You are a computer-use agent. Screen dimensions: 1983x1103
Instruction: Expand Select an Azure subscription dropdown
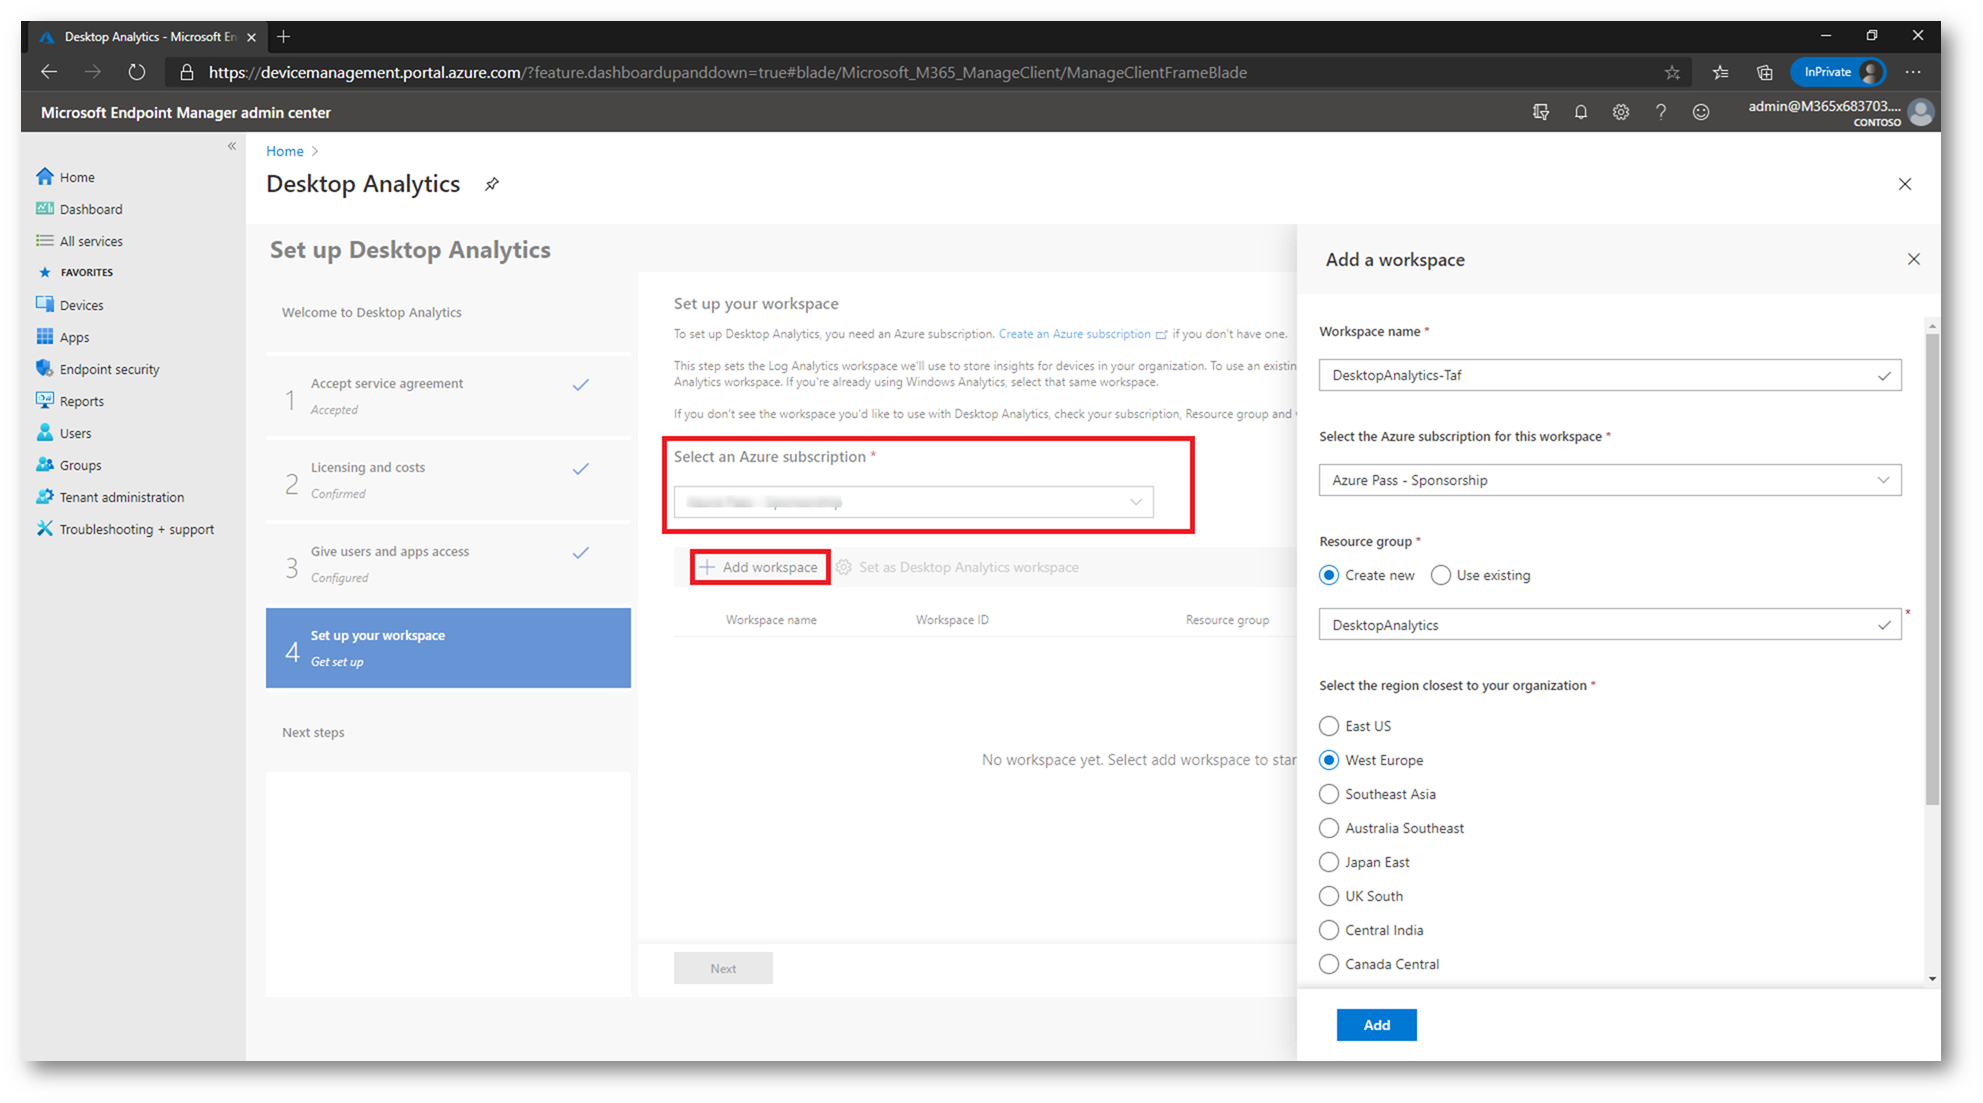coord(913,502)
